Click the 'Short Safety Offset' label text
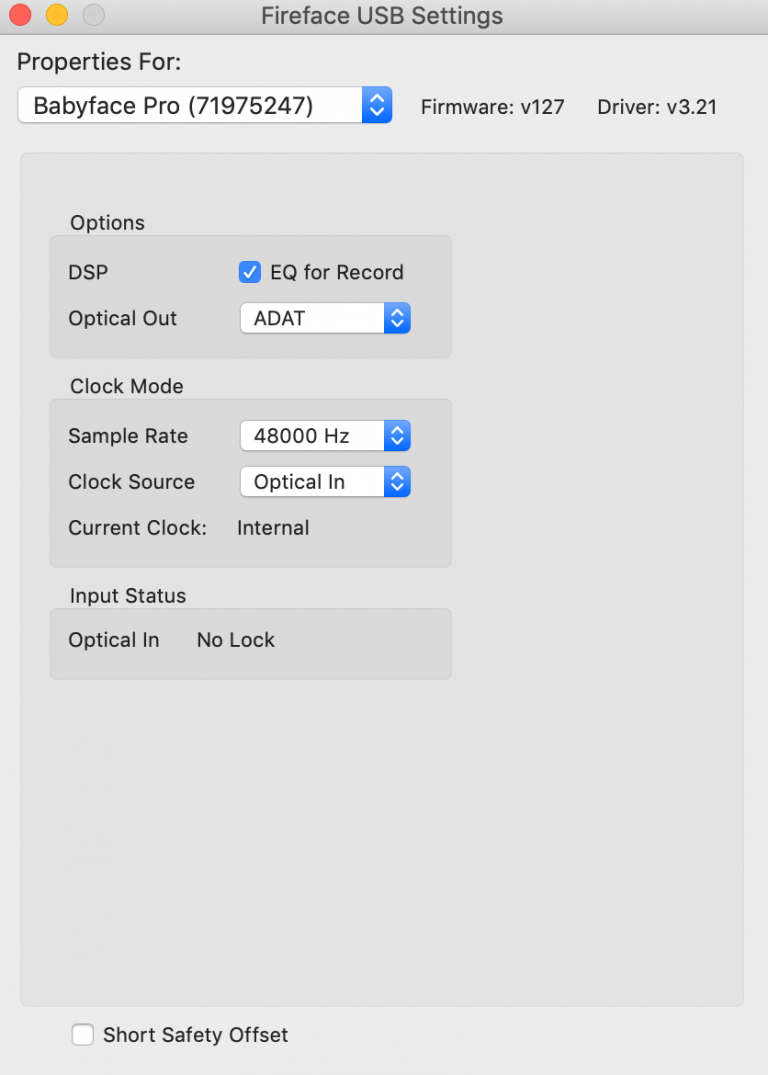768x1075 pixels. [x=195, y=1035]
